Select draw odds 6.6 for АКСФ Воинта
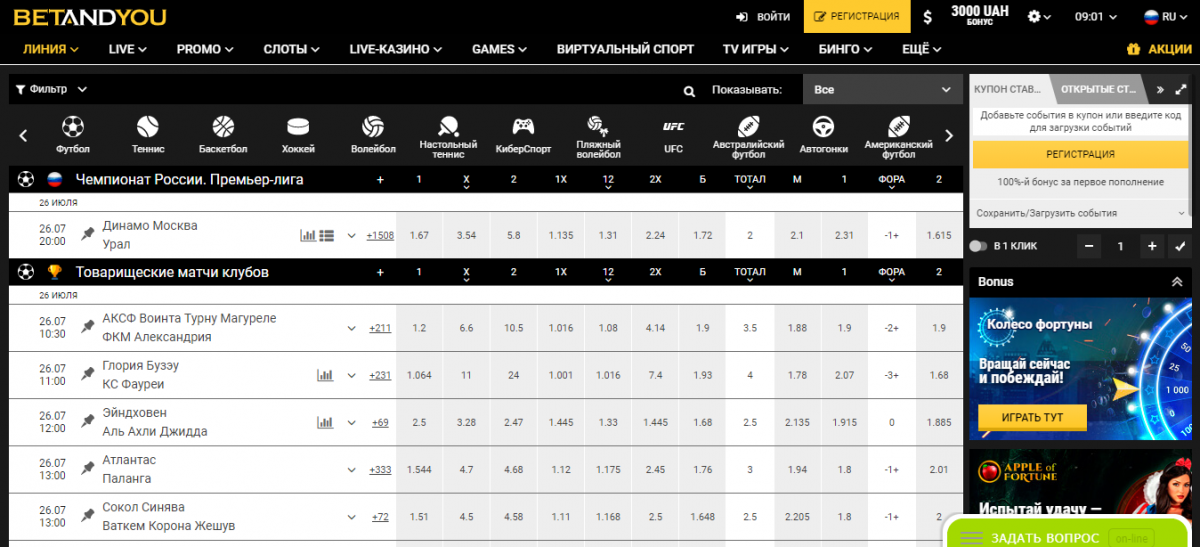The height and width of the screenshot is (547, 1200). (466, 328)
